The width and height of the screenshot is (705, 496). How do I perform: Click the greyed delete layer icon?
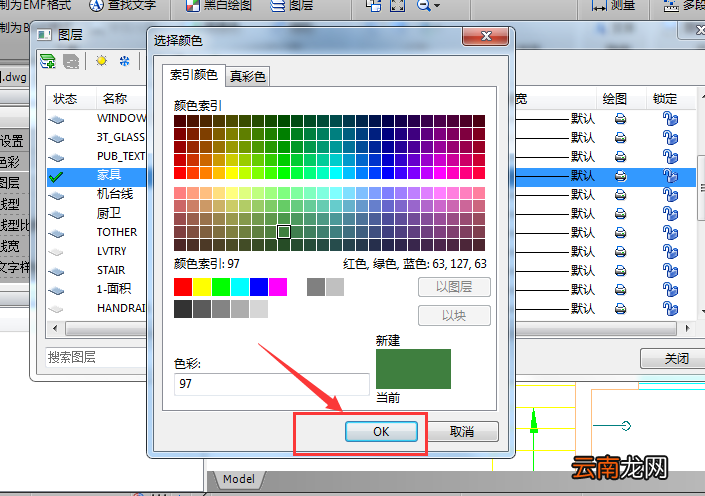point(71,61)
